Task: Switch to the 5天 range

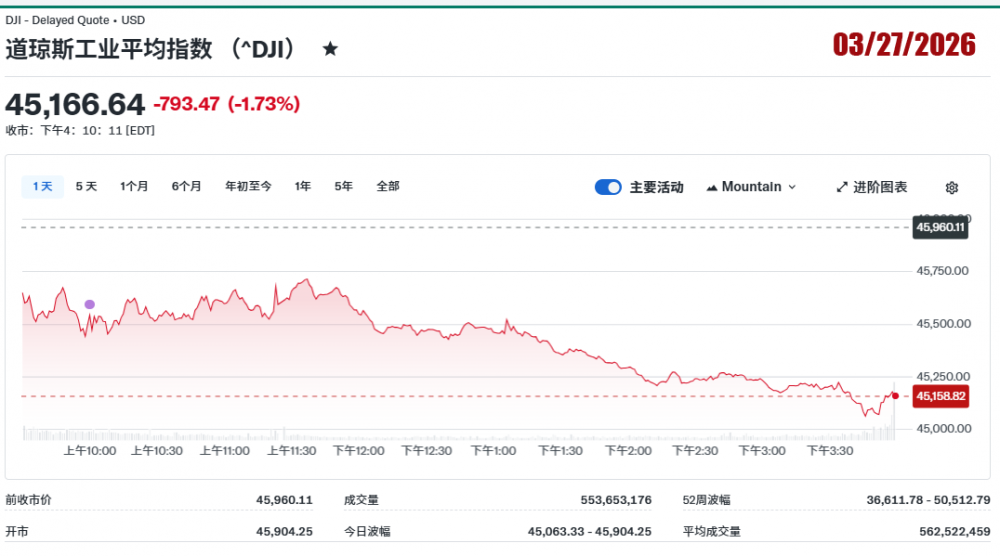Action: coord(86,186)
